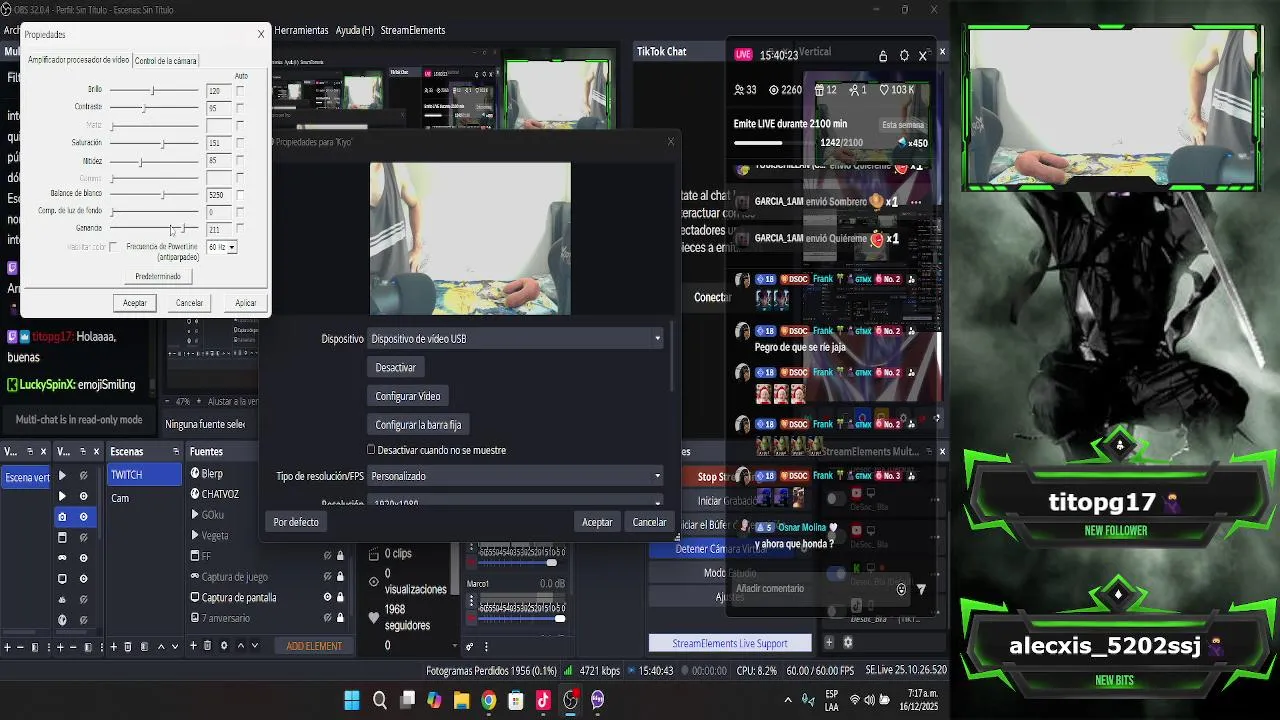The height and width of the screenshot is (720, 1280).
Task: Toggle visibility of FF source
Action: [x=327, y=556]
